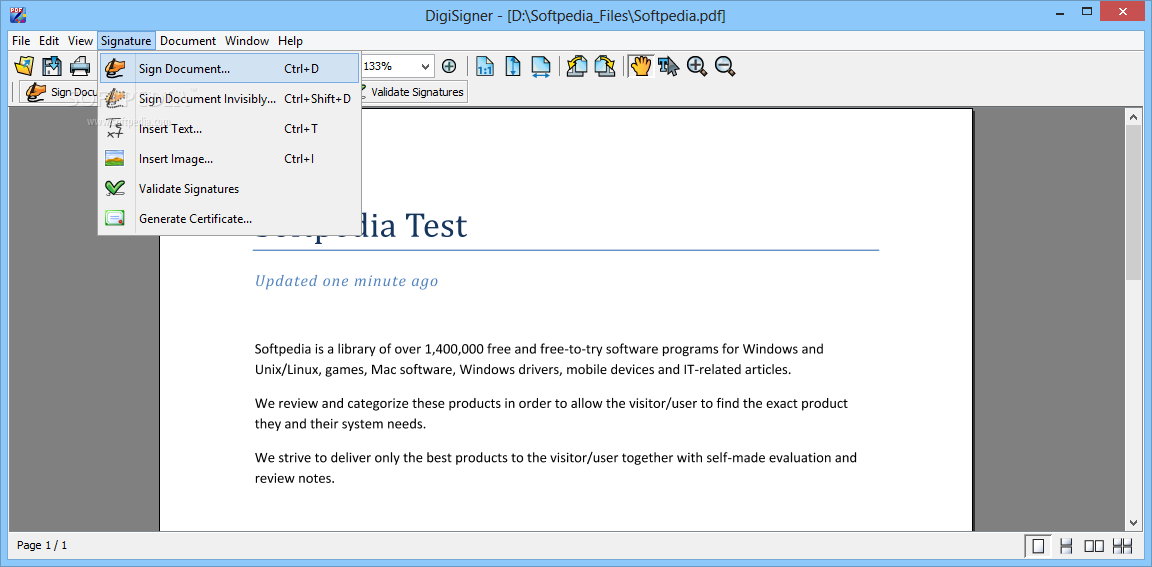The width and height of the screenshot is (1152, 567).
Task: Click the Print toolbar icon
Action: [x=79, y=66]
